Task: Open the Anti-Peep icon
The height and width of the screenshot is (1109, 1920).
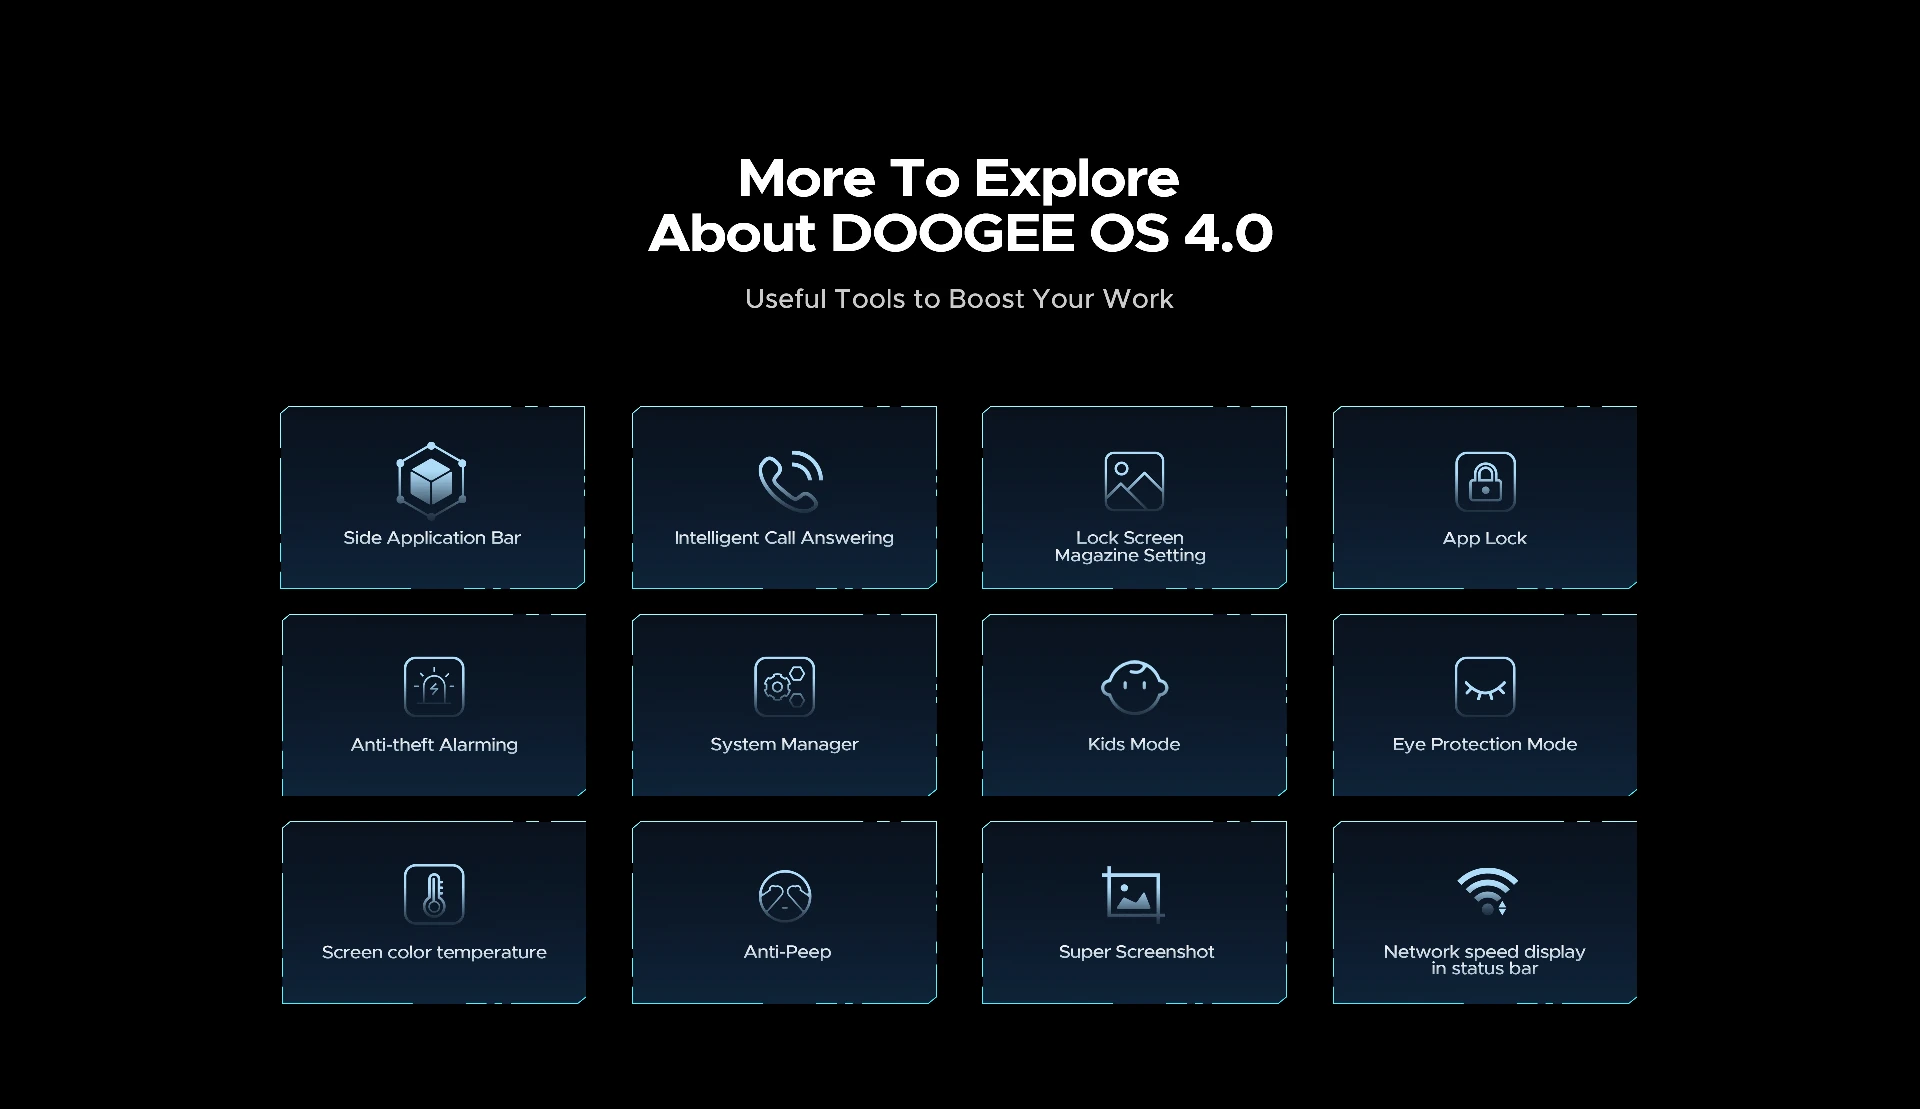Action: click(785, 895)
